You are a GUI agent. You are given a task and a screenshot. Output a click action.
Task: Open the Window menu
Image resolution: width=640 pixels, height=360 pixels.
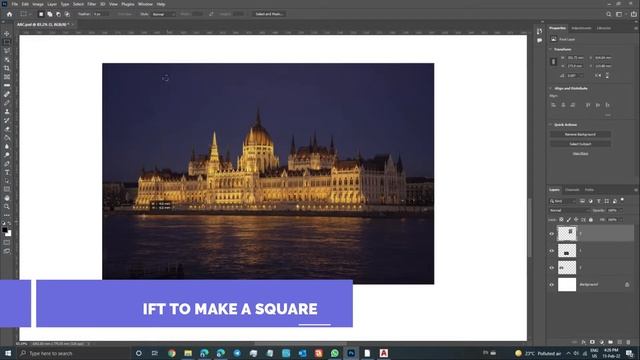pos(145,4)
